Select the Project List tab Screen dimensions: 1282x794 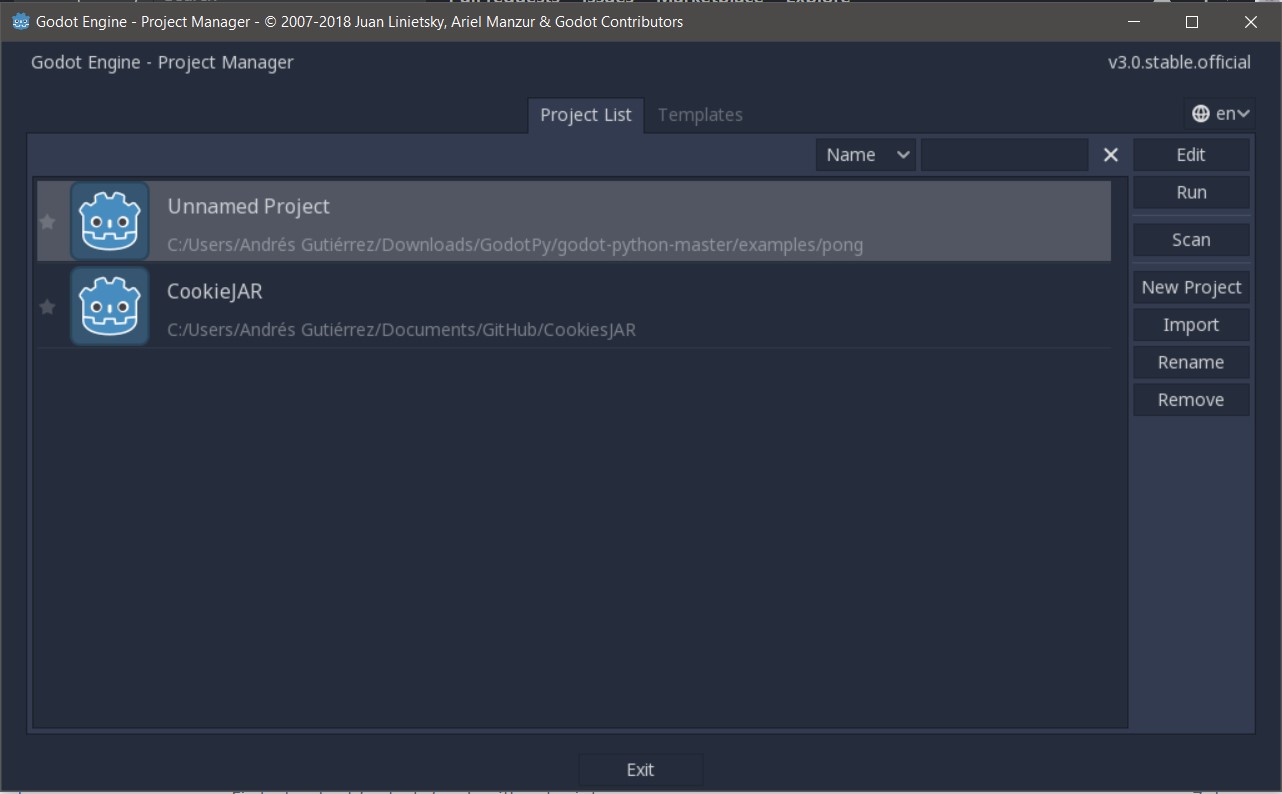pos(586,115)
